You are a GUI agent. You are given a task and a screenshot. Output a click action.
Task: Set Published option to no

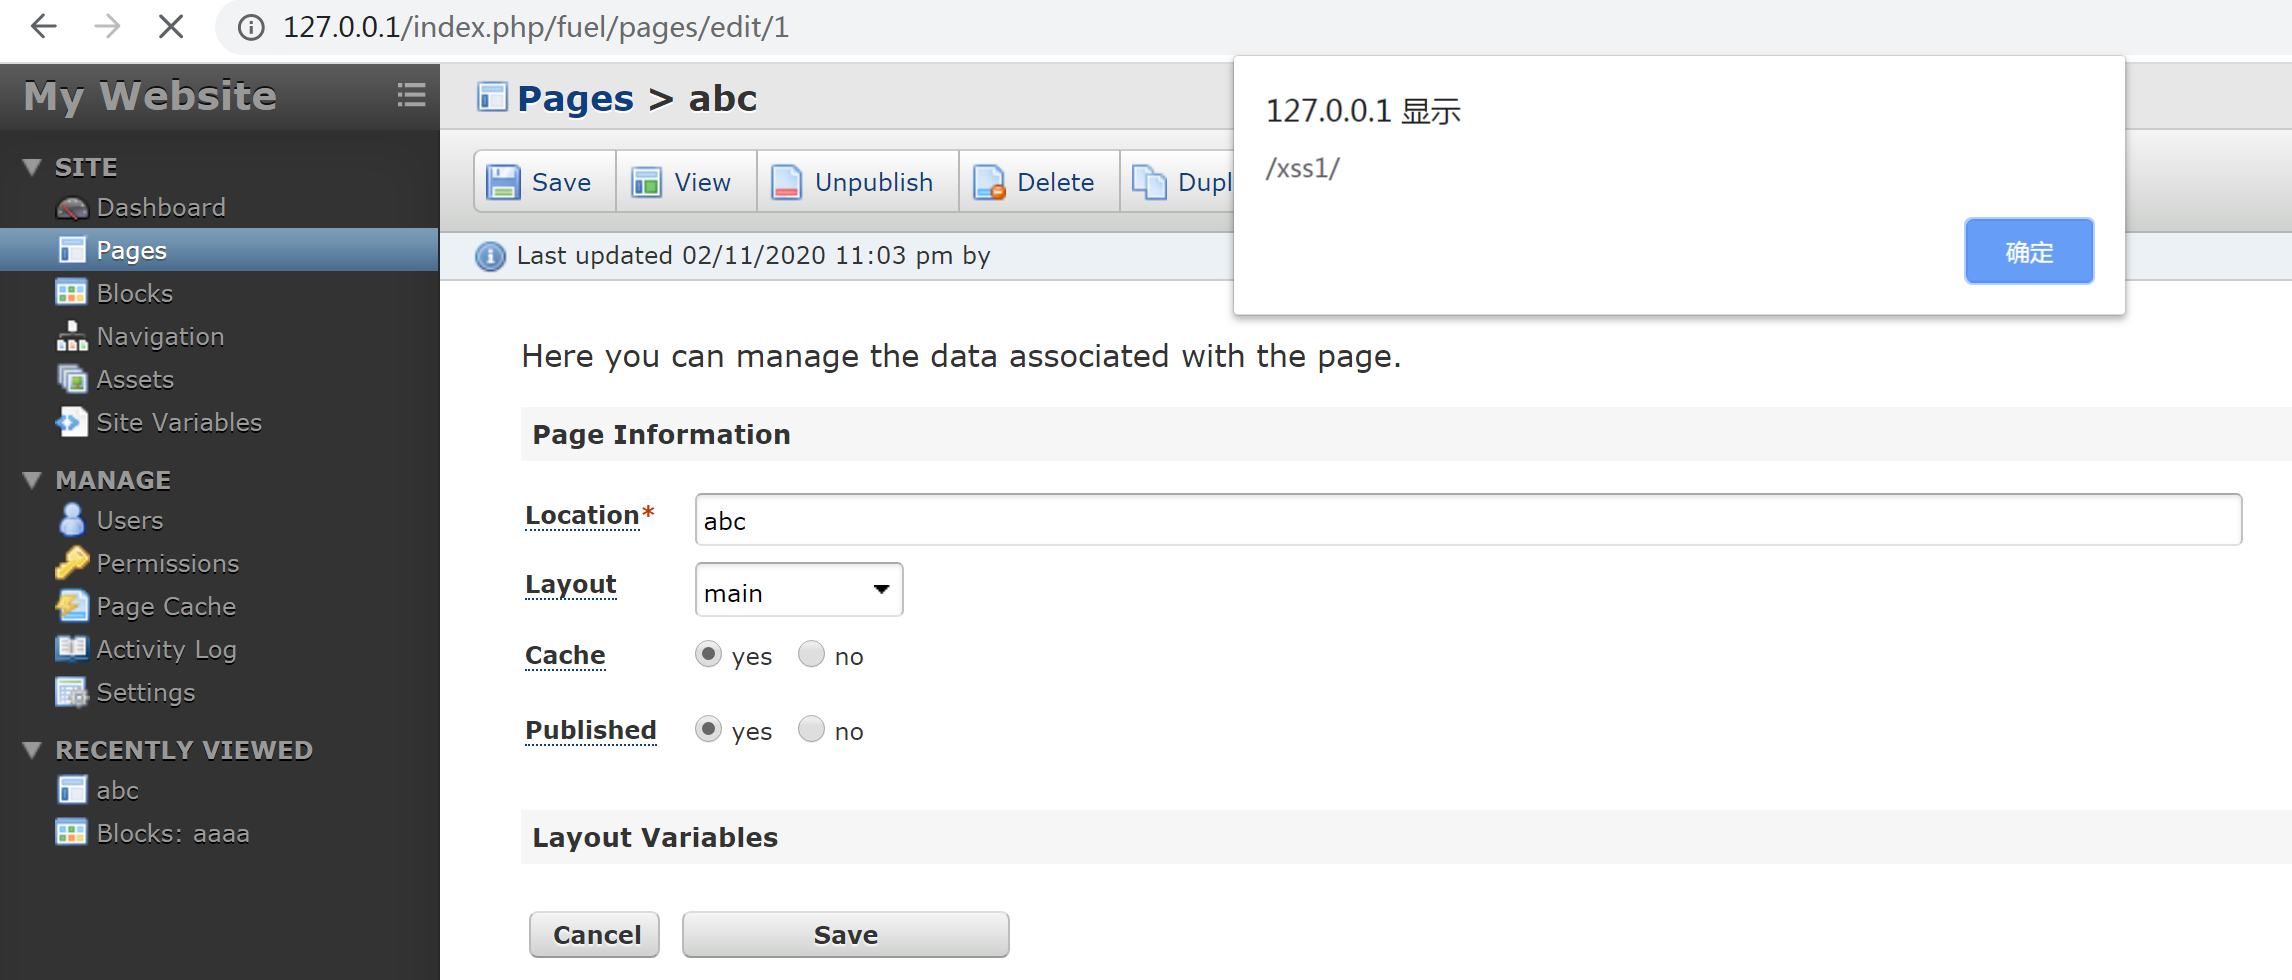pyautogui.click(x=811, y=729)
